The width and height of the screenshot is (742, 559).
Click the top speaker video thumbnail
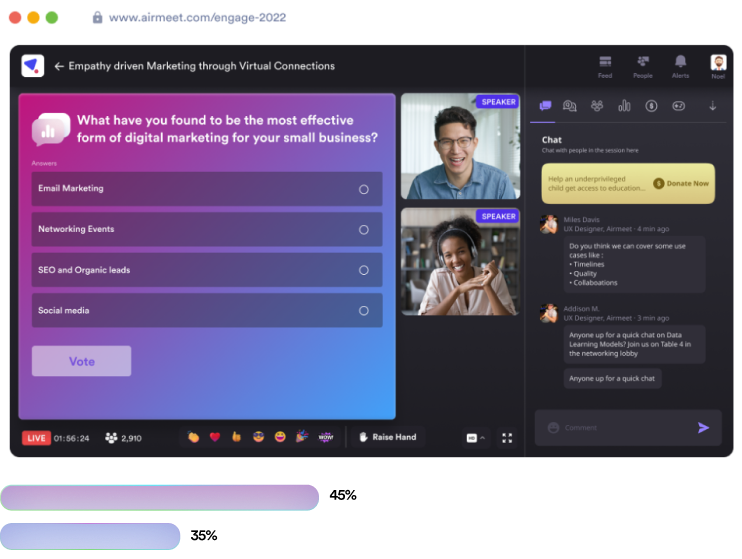pyautogui.click(x=460, y=146)
